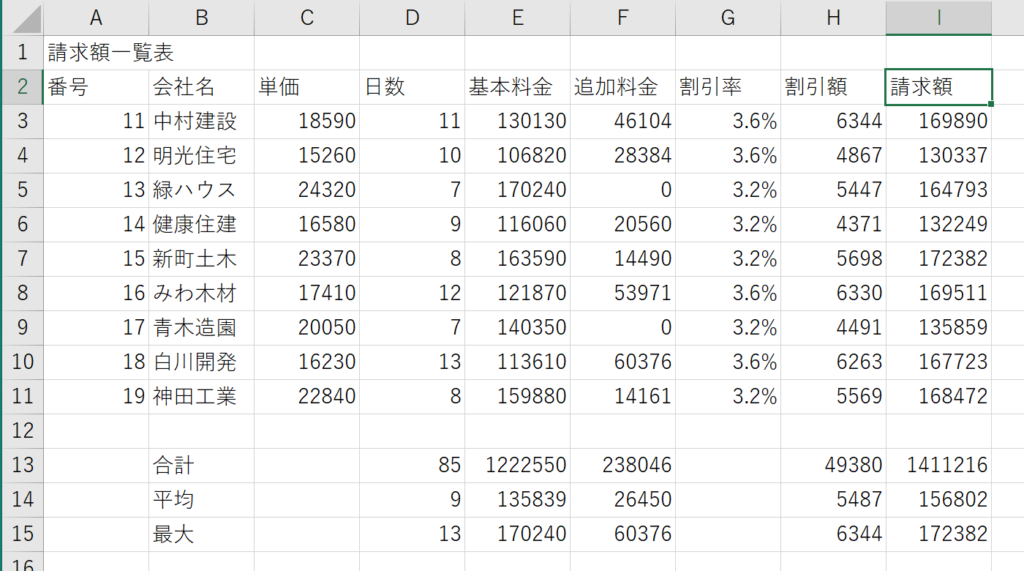This screenshot has width=1024, height=571.
Task: Click number cell 19
Action: 96,397
